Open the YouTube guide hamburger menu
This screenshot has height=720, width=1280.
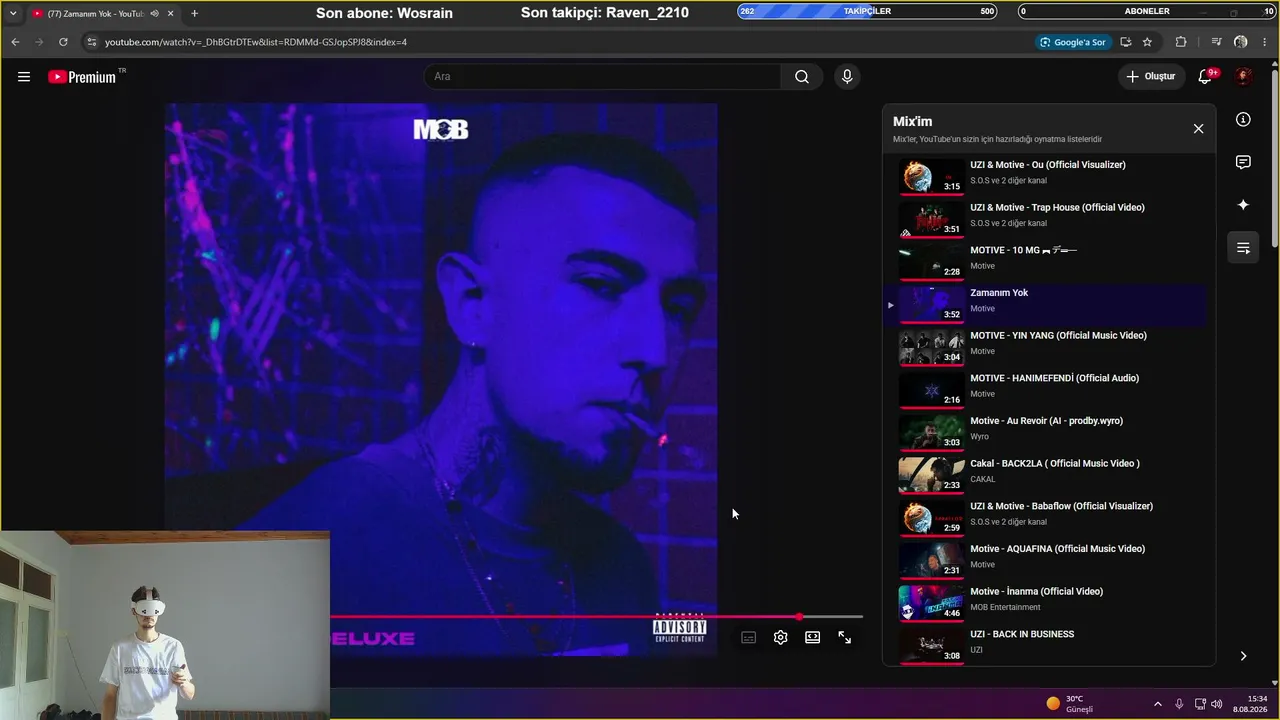[x=24, y=77]
